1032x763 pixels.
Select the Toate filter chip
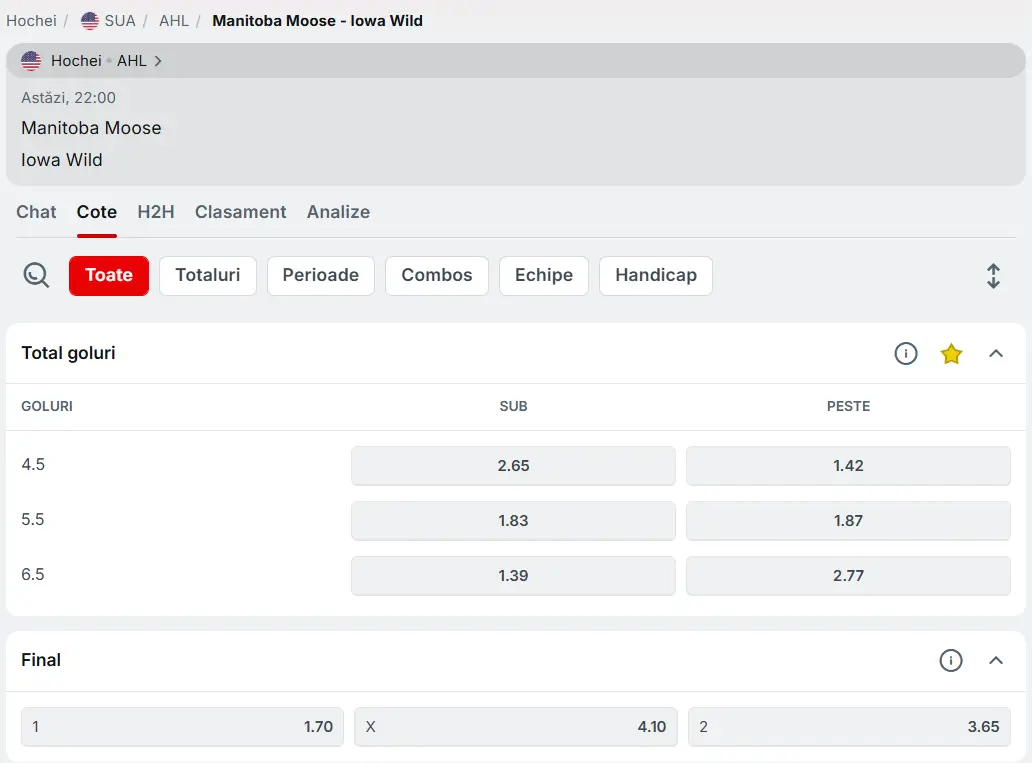(x=109, y=276)
